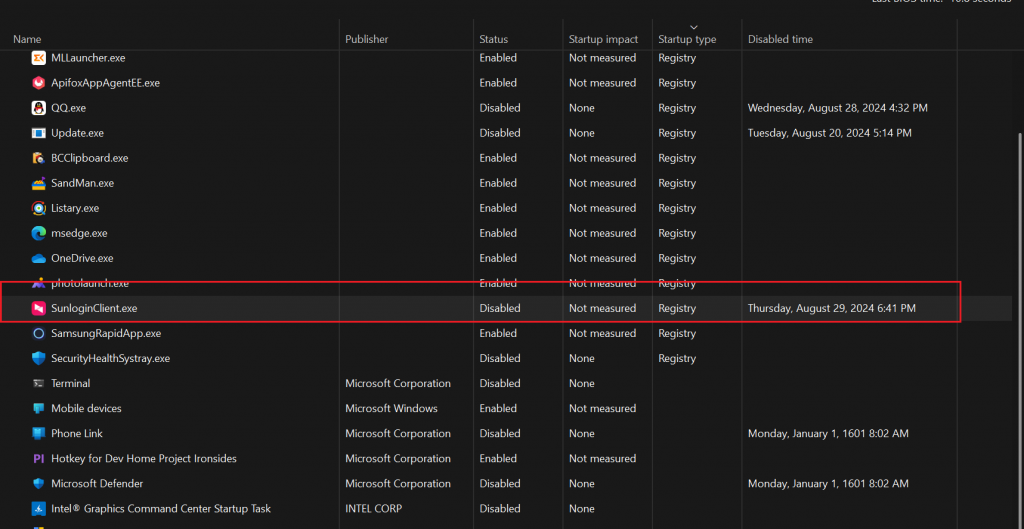Click the Disabled status of SunloginClient.exe

500,308
